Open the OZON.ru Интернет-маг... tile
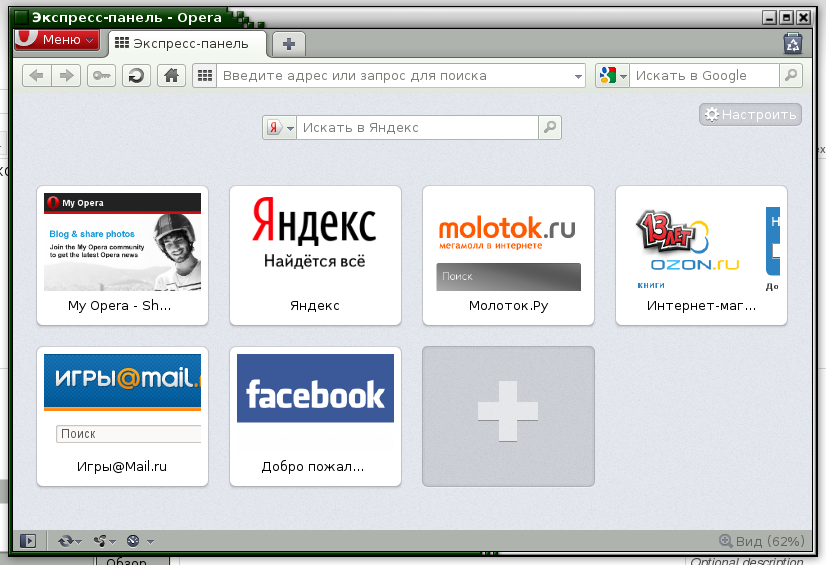Viewport: 826px width, 565px height. 701,255
